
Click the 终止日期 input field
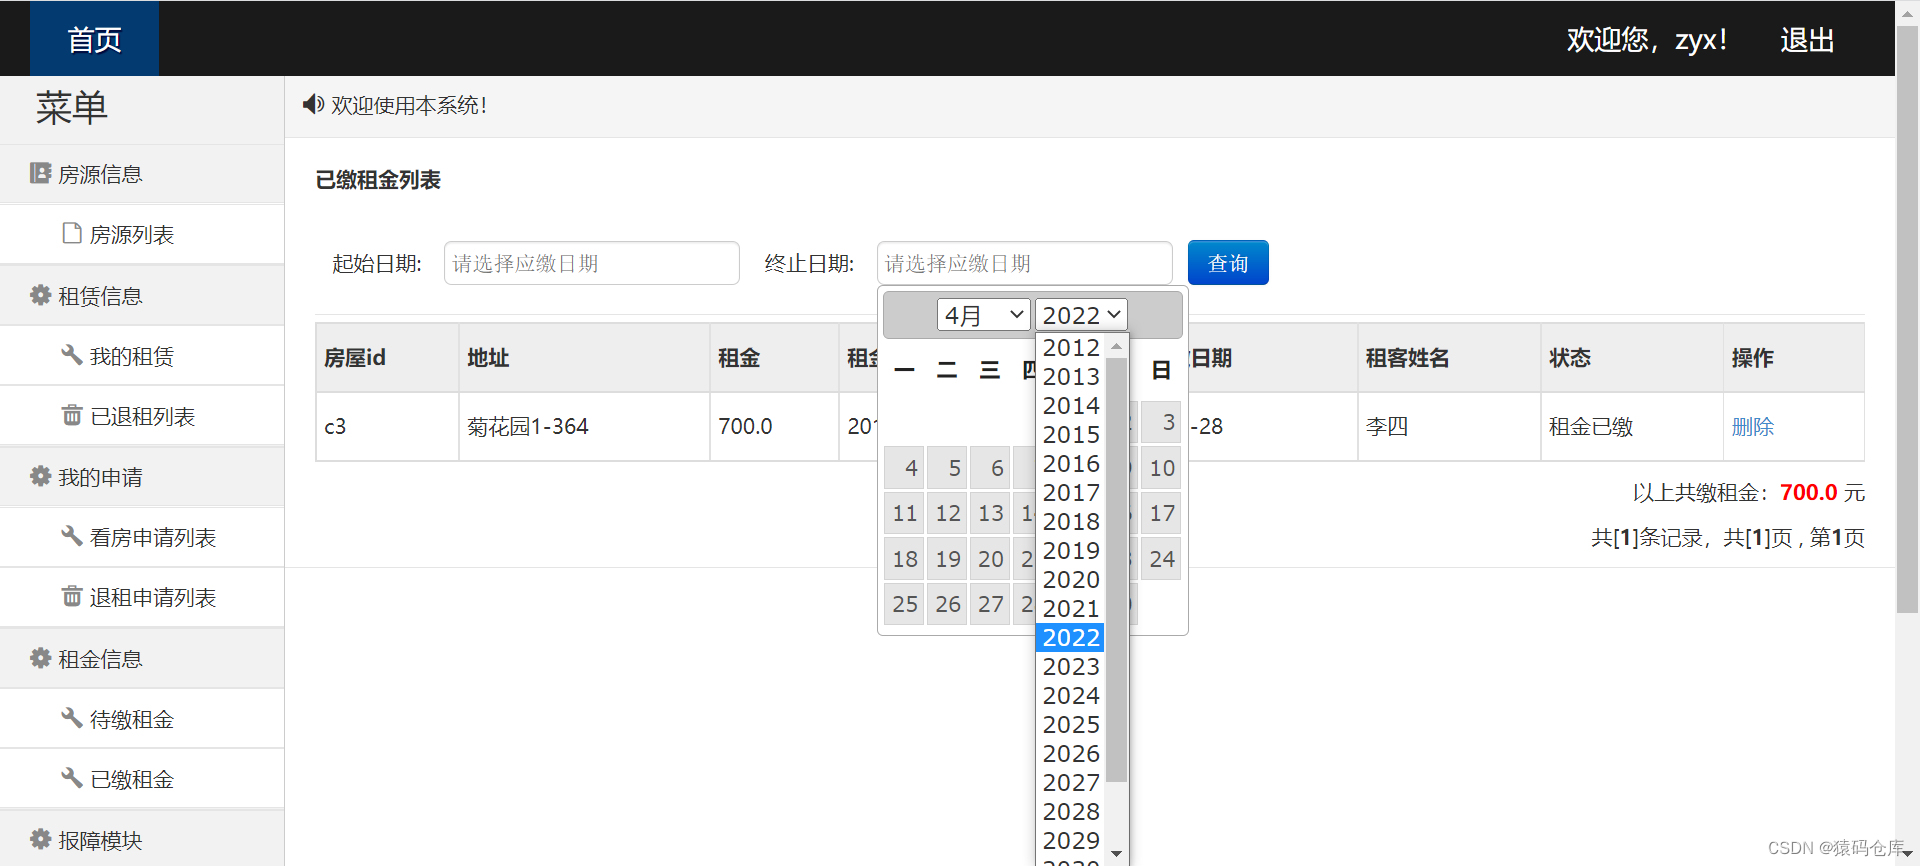click(1025, 263)
